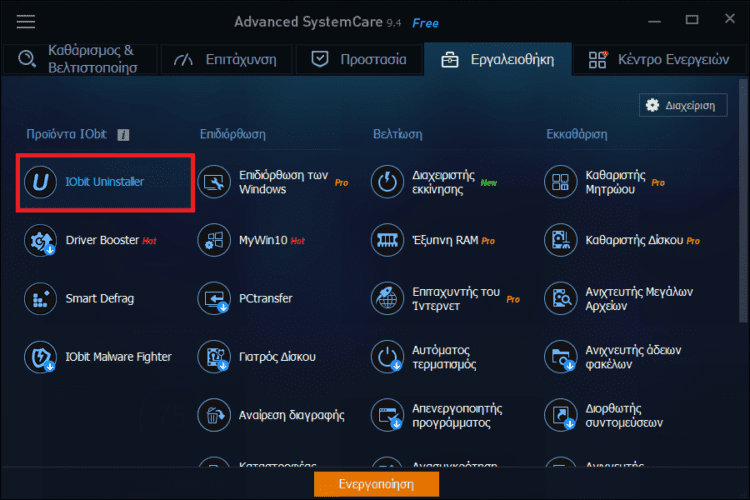This screenshot has height=500, width=750.
Task: Open Smart Defrag icon
Action: (x=41, y=299)
